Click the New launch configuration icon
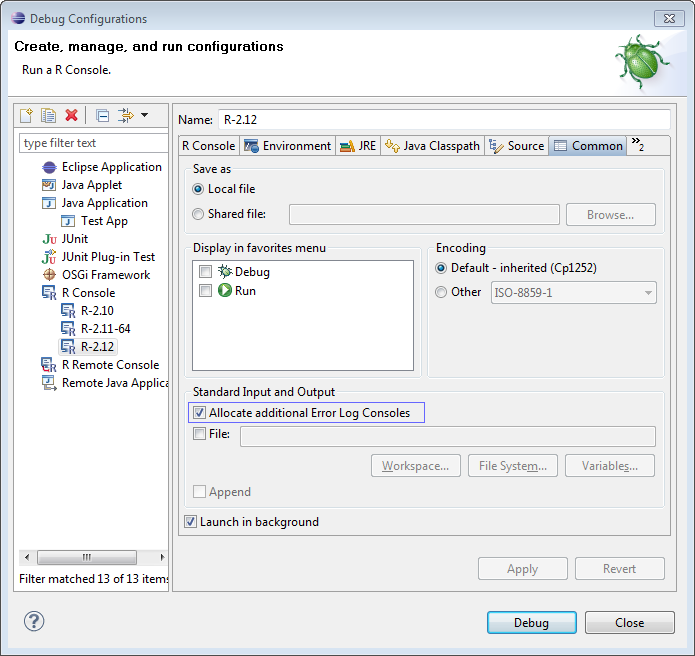Viewport: 695px width, 656px height. click(x=27, y=115)
